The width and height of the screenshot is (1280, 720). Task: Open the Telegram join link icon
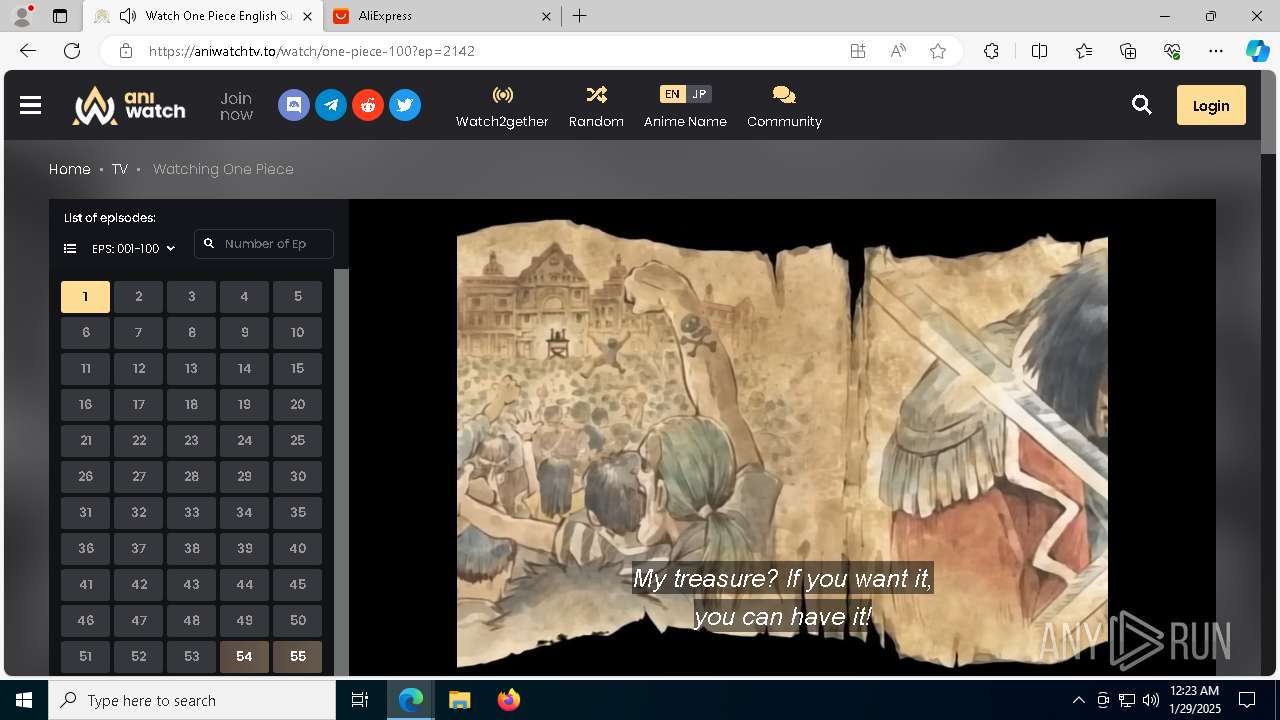[331, 105]
